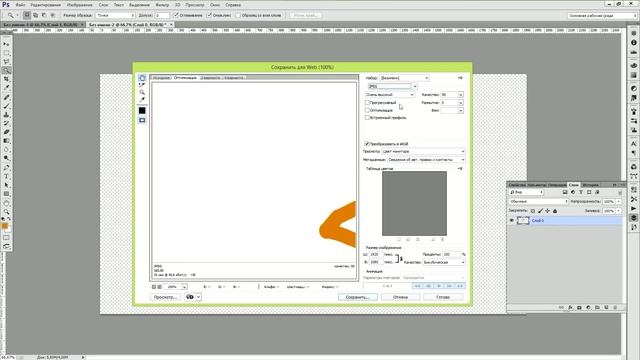This screenshot has height=360, width=640.
Task: Enable the Прогрессивный checkbox
Action: [x=367, y=103]
